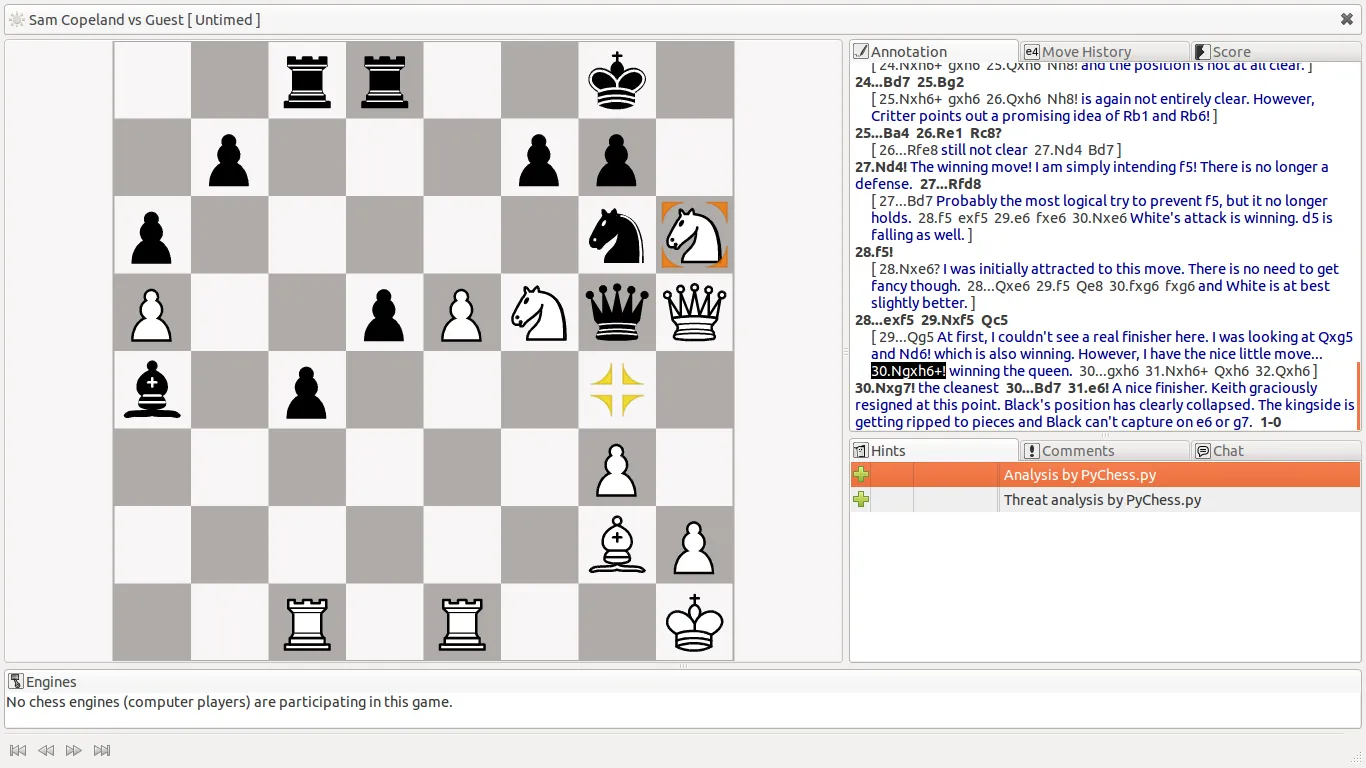Select the black bishop on a4
The height and width of the screenshot is (768, 1366).
click(151, 390)
